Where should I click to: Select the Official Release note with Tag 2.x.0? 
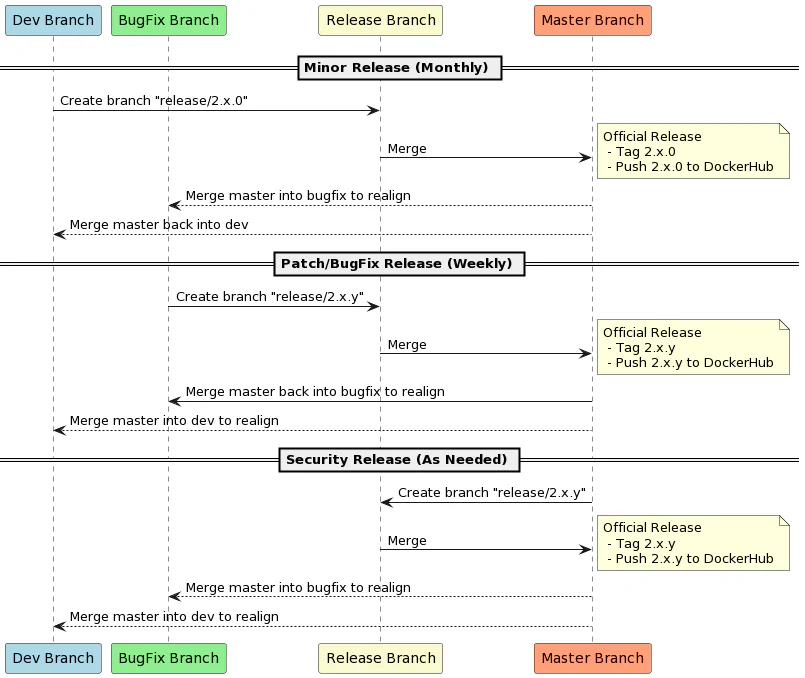point(692,151)
